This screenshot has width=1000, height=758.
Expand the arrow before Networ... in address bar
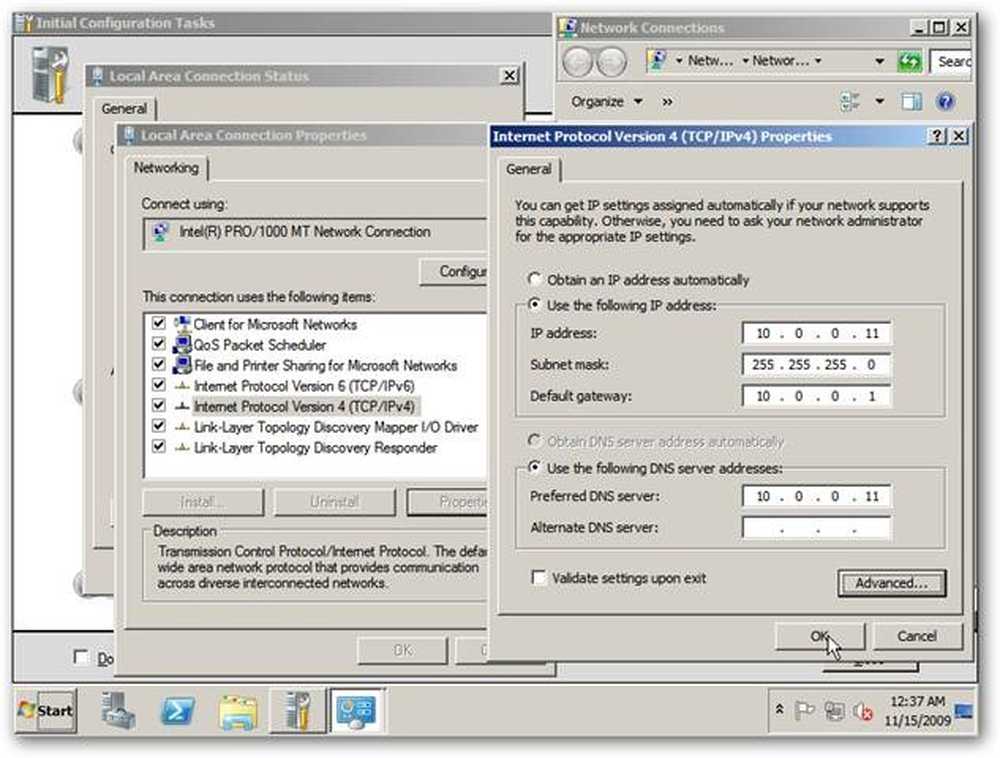745,61
